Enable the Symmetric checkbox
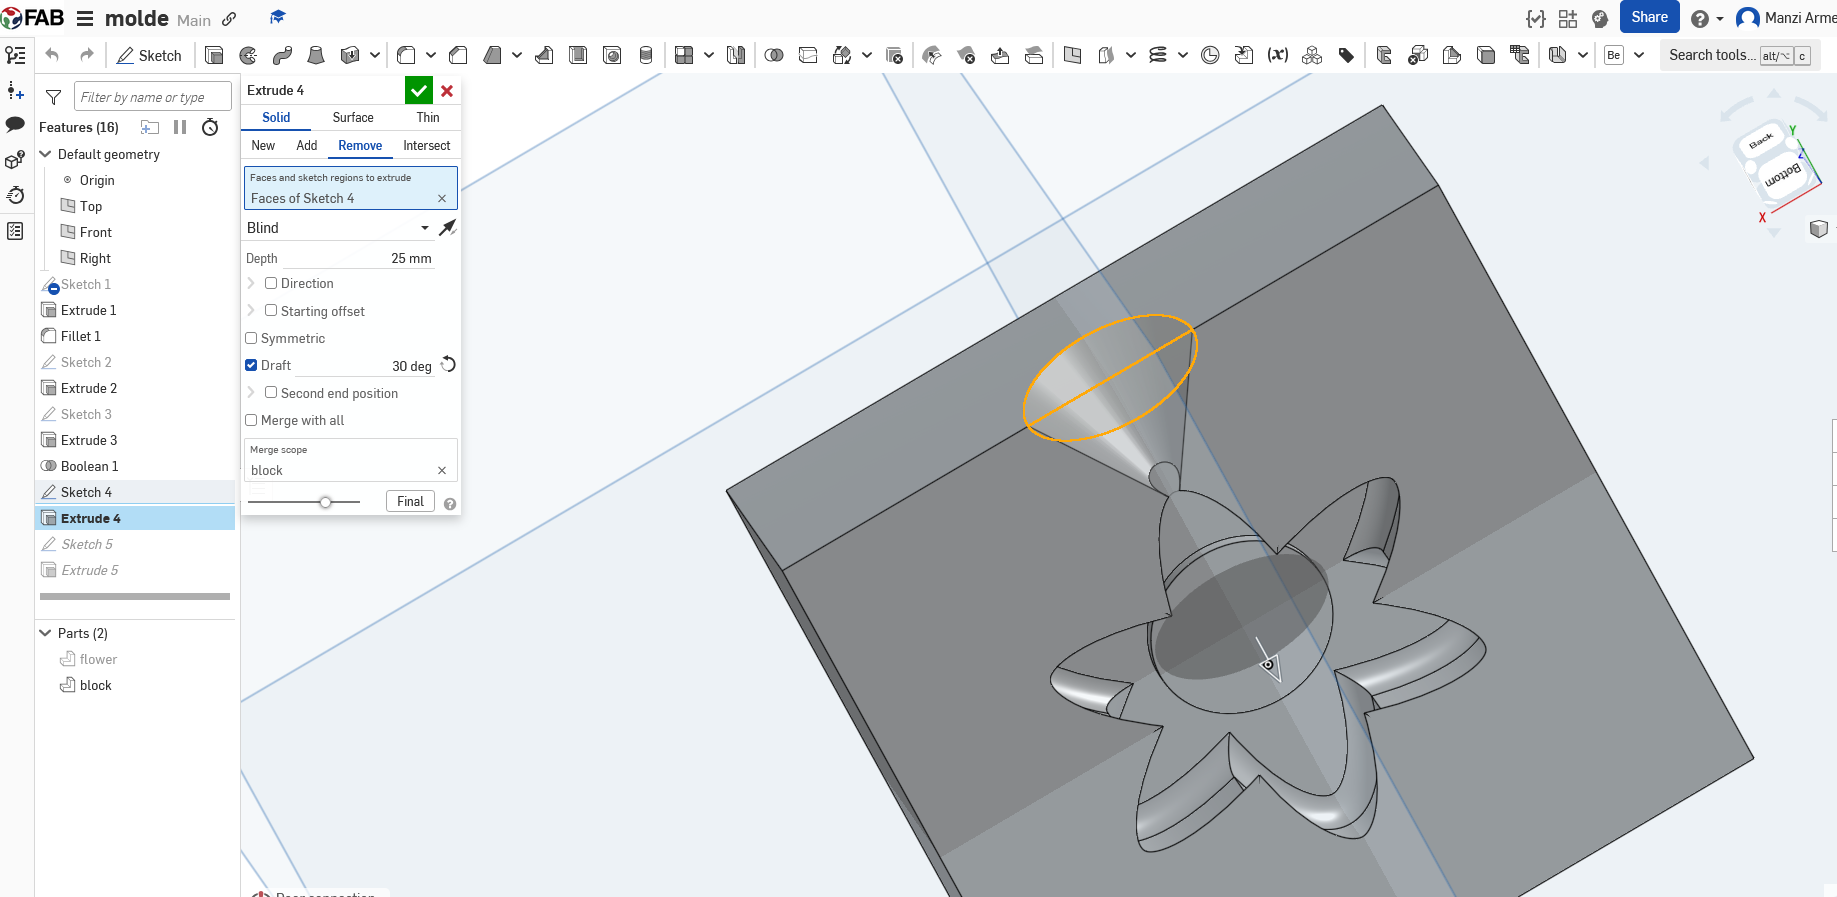Viewport: 1837px width, 897px height. point(251,338)
